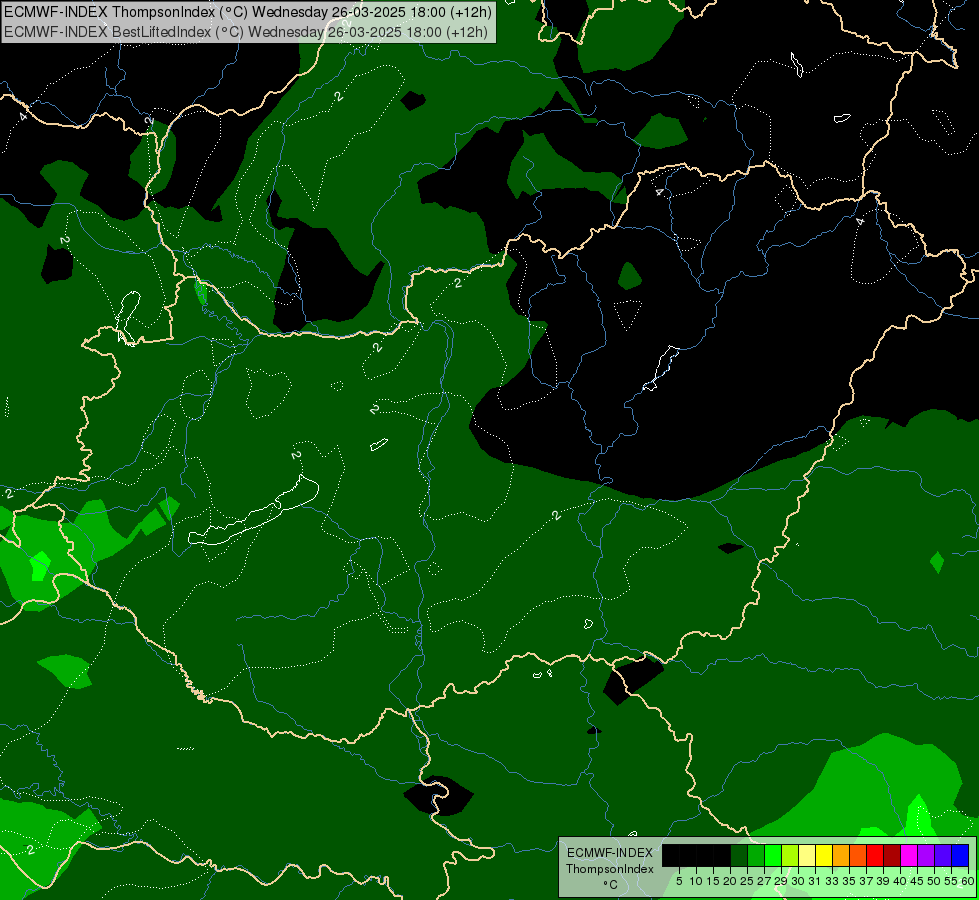Viewport: 979px width, 900px height.
Task: Click the legend label ThompsonIndex
Action: click(x=610, y=869)
